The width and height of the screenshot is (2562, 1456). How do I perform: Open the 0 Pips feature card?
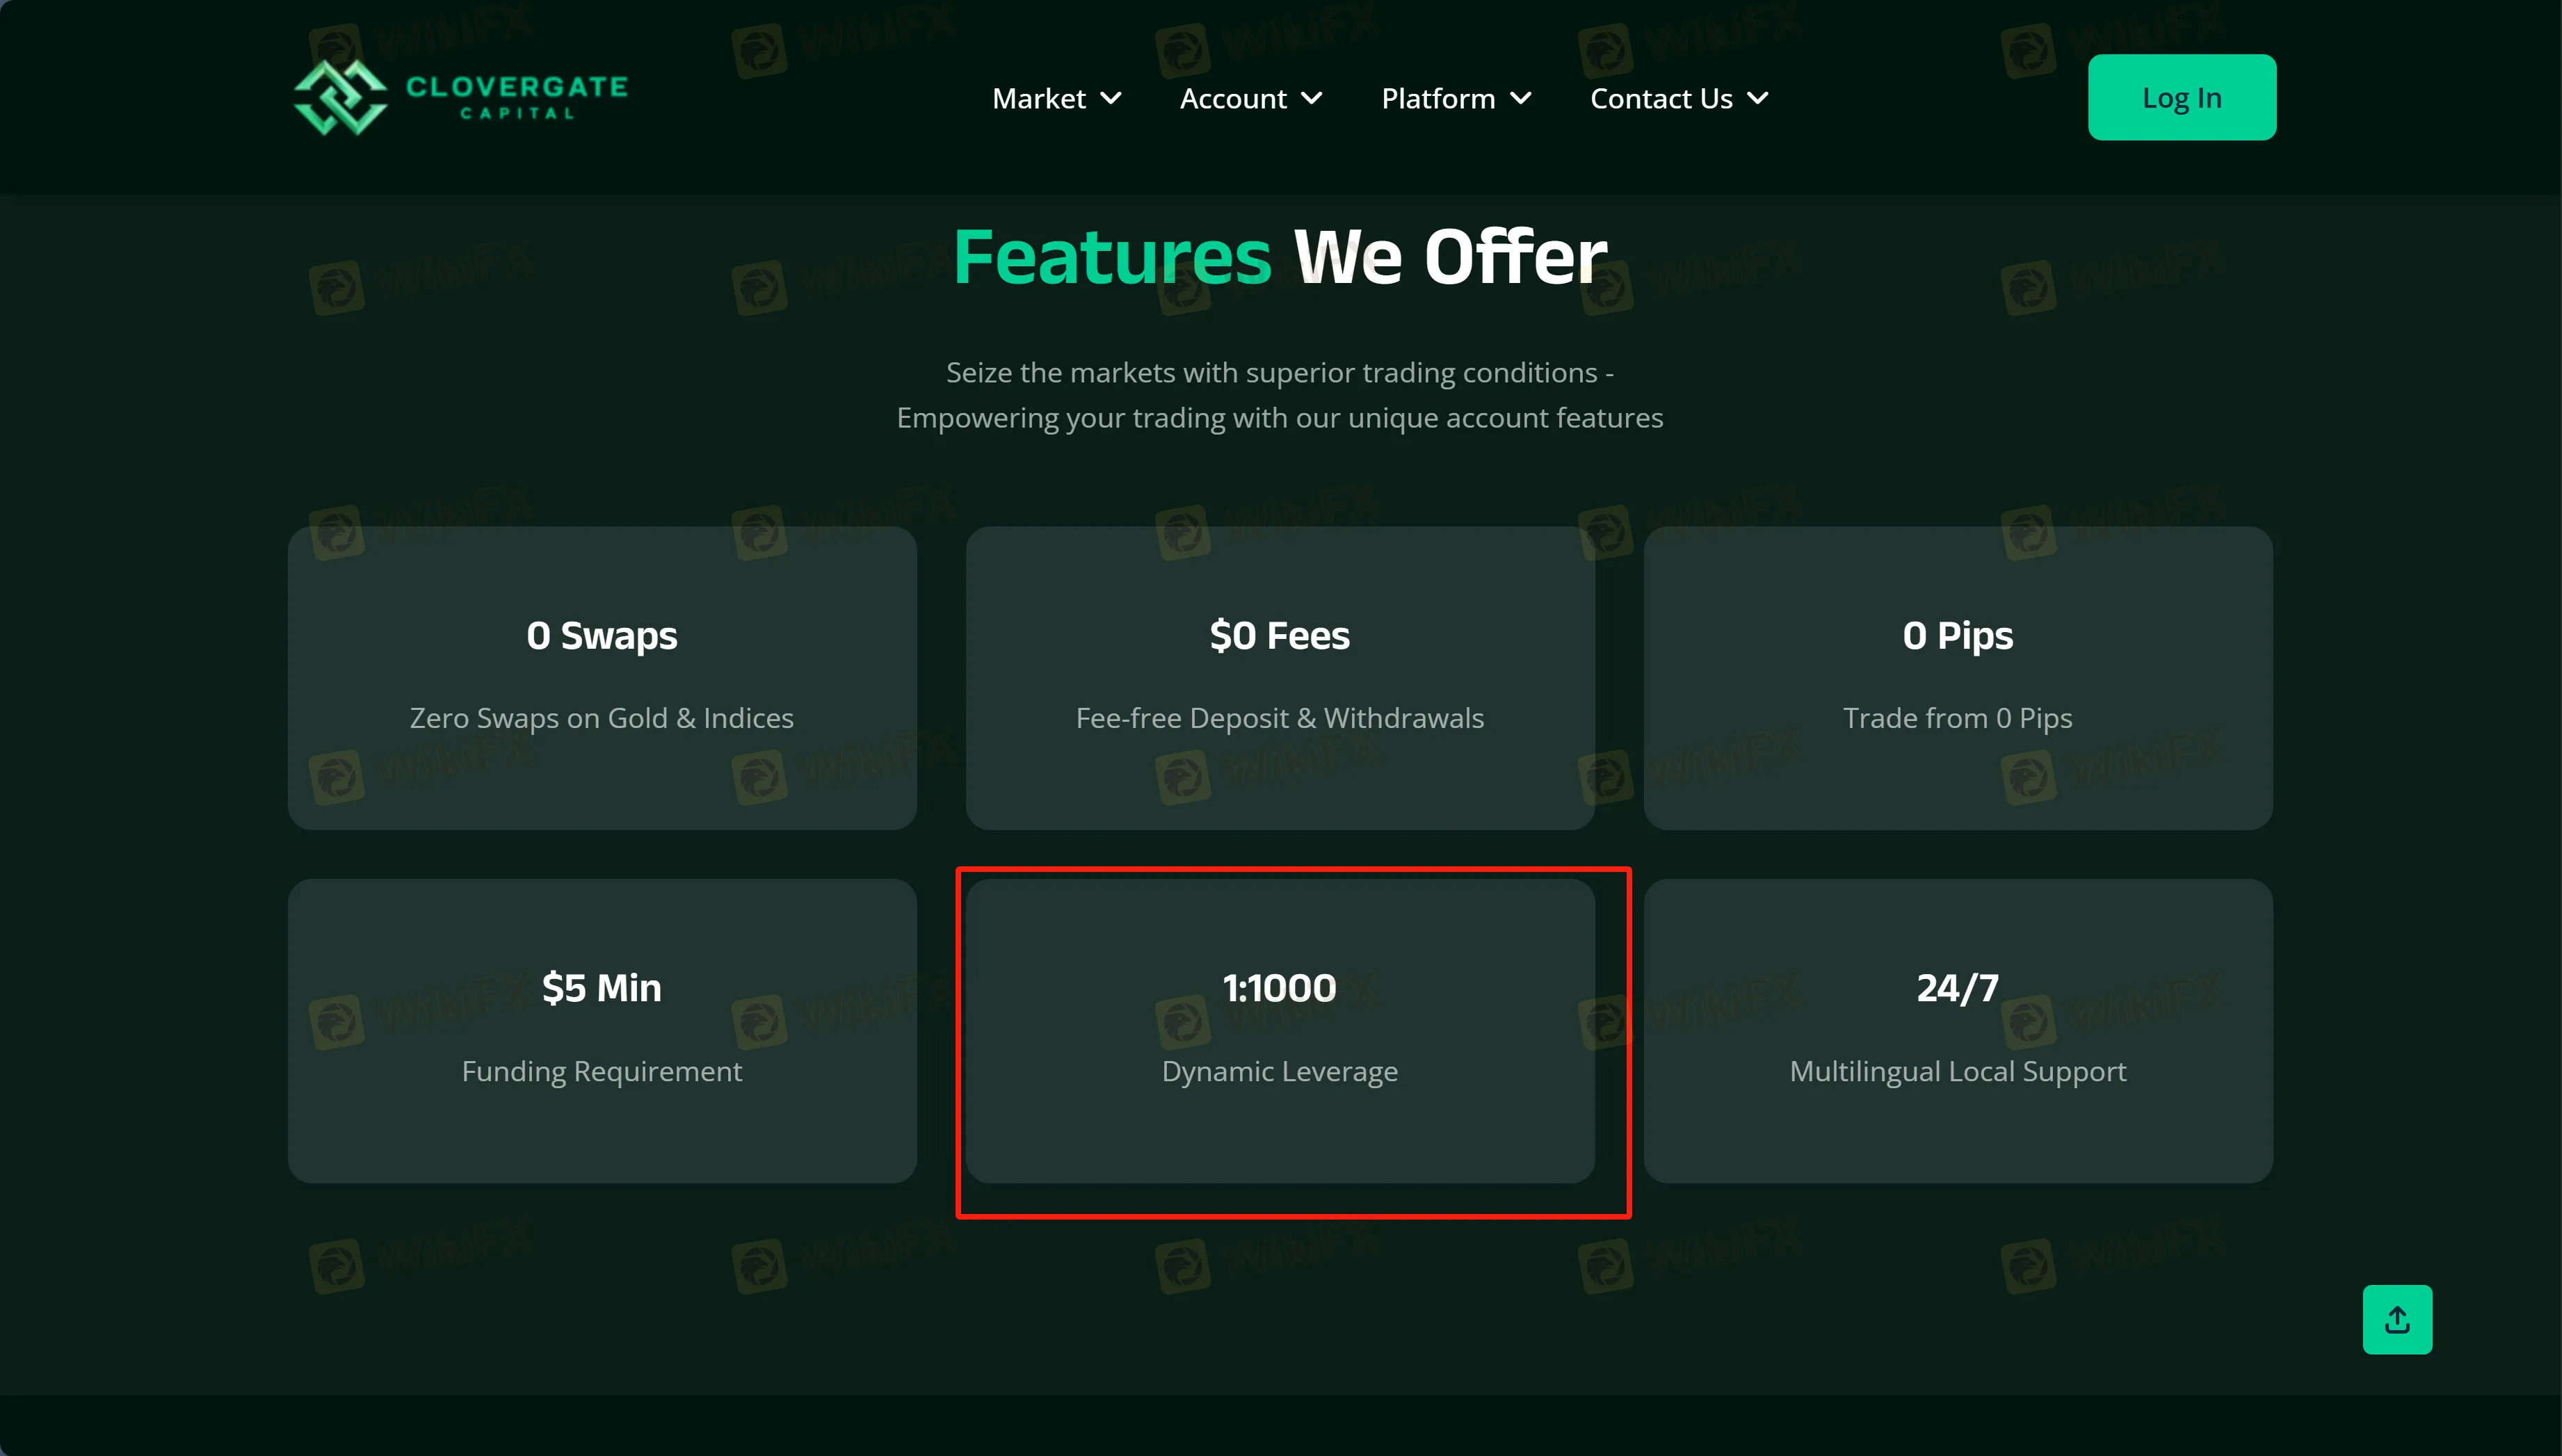pyautogui.click(x=1957, y=677)
